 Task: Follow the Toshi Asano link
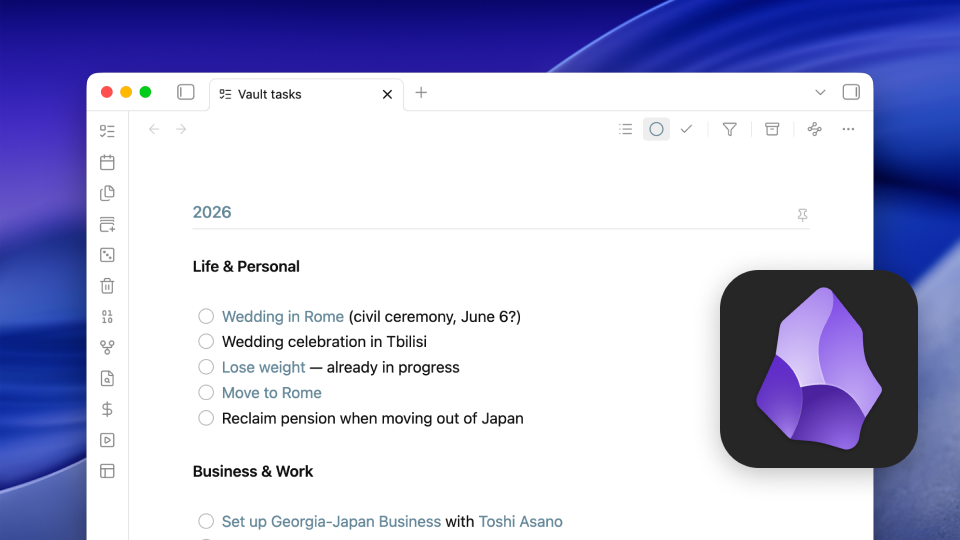tap(520, 521)
